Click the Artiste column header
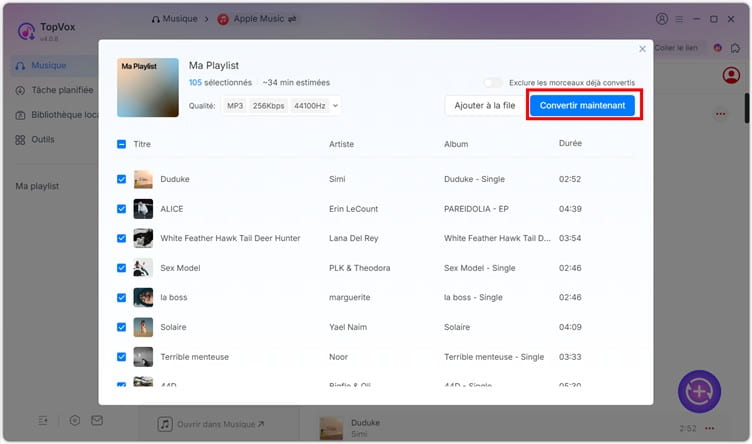Viewport: 752px width, 444px height. pos(341,144)
